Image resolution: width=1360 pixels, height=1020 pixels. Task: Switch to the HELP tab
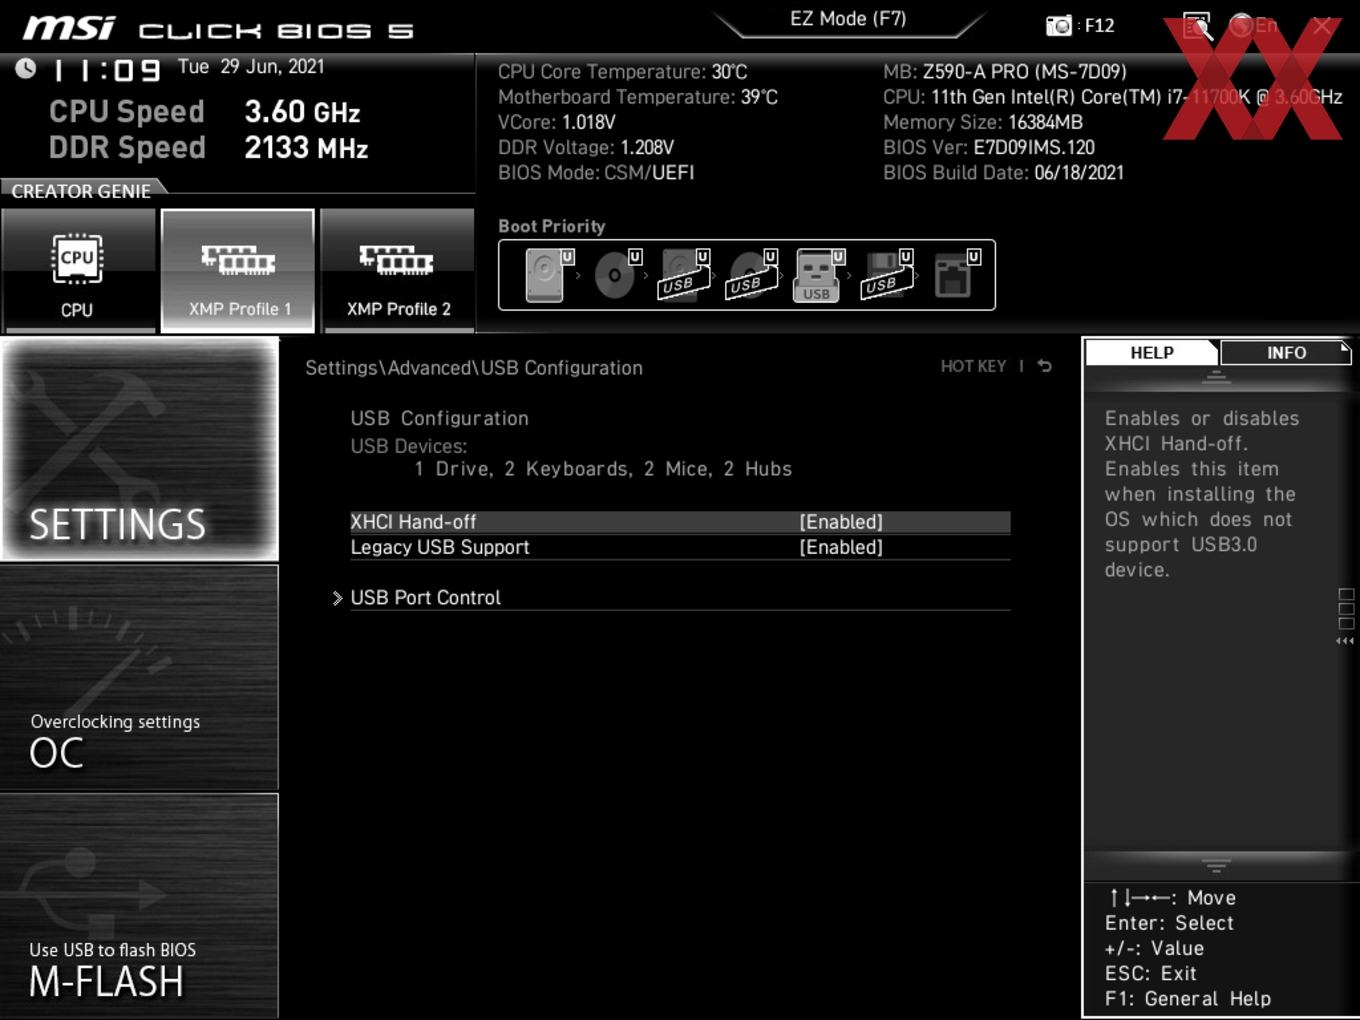coord(1152,352)
